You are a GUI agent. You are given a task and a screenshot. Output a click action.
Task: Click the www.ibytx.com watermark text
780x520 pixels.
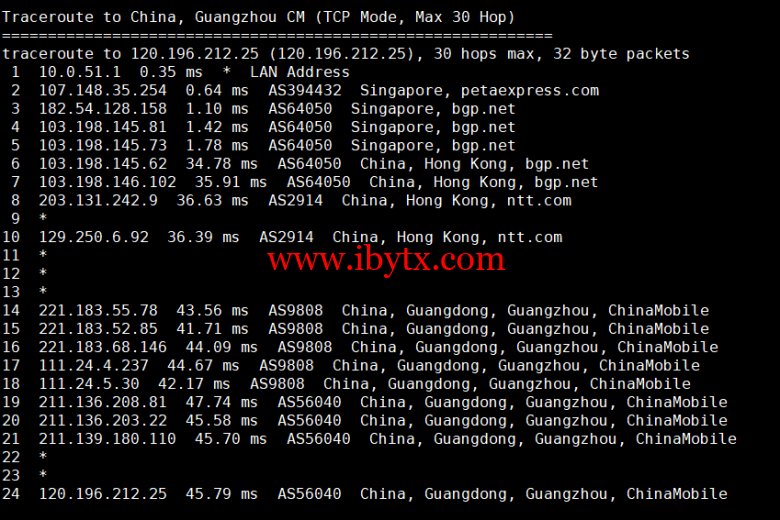click(386, 260)
